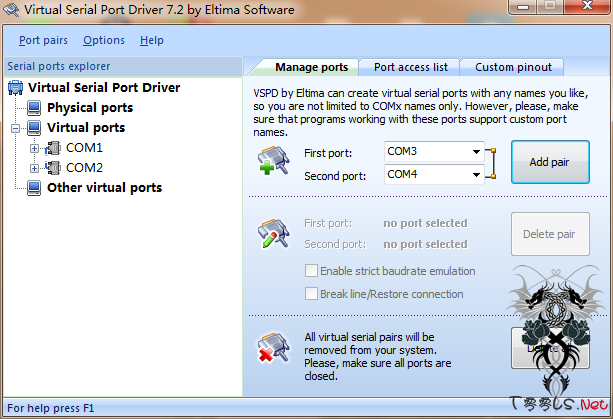Screen dimensions: 613x419
Task: Click the Virtual ports monitor icon
Action: (x=34, y=128)
